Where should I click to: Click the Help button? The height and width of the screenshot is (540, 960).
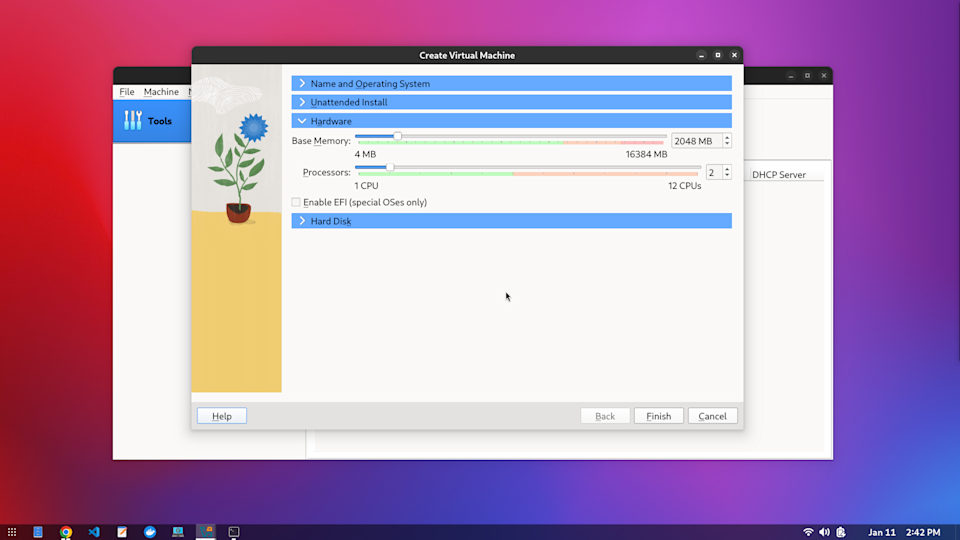pos(222,416)
